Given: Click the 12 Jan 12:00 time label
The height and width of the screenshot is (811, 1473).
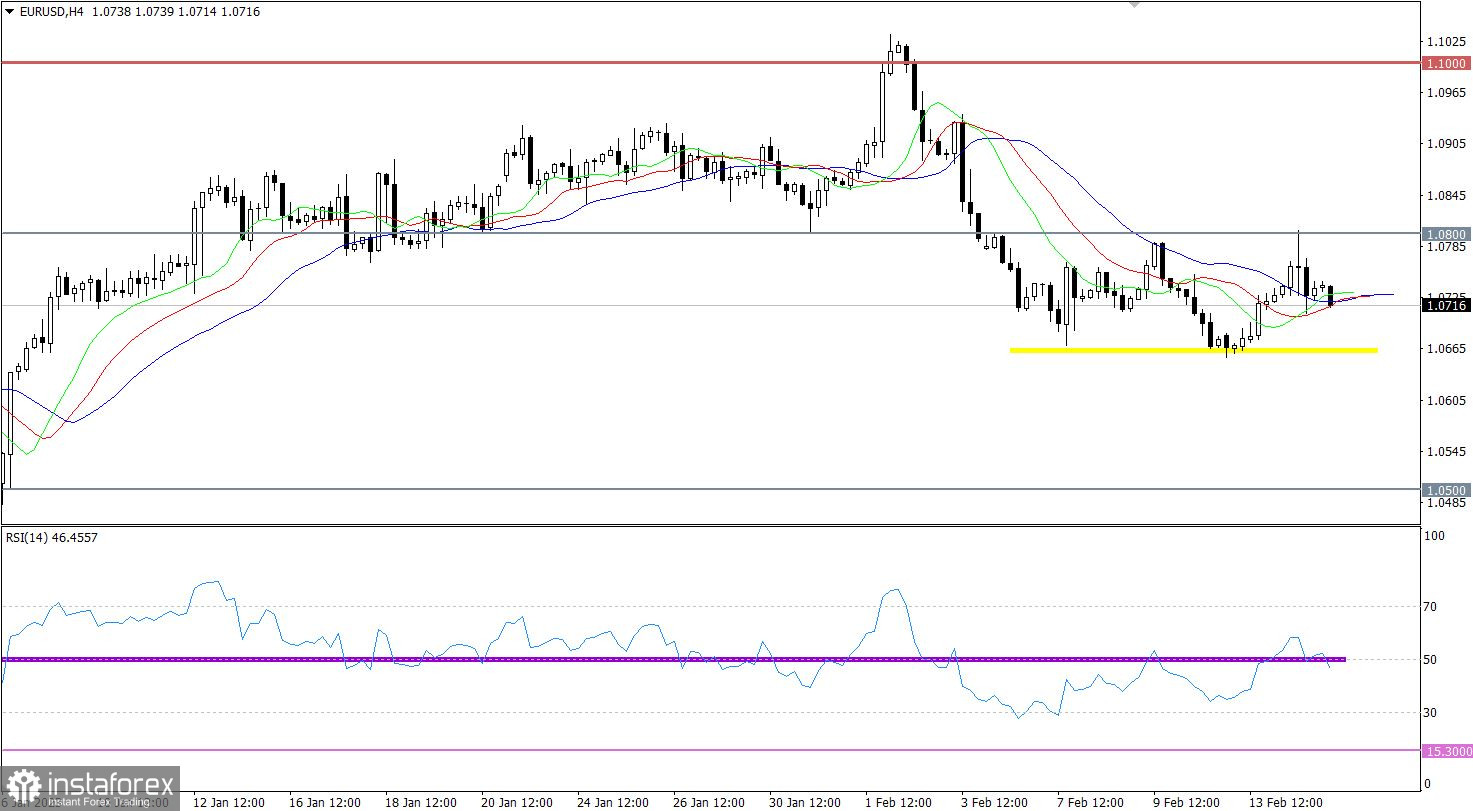Looking at the screenshot, I should pos(228,803).
